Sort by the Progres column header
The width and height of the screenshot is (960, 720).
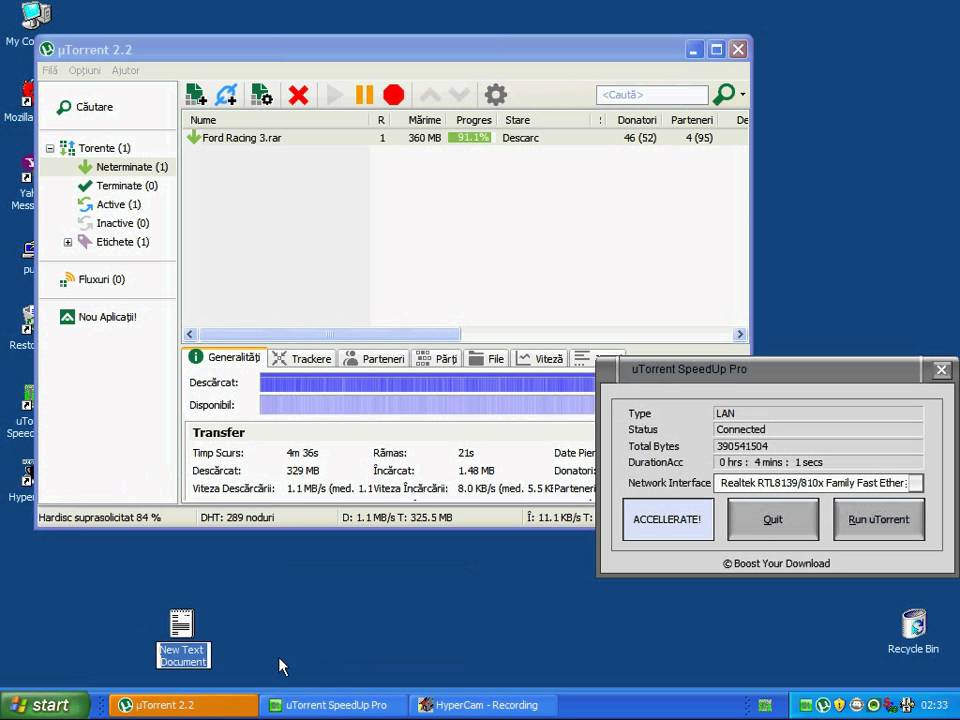471,120
